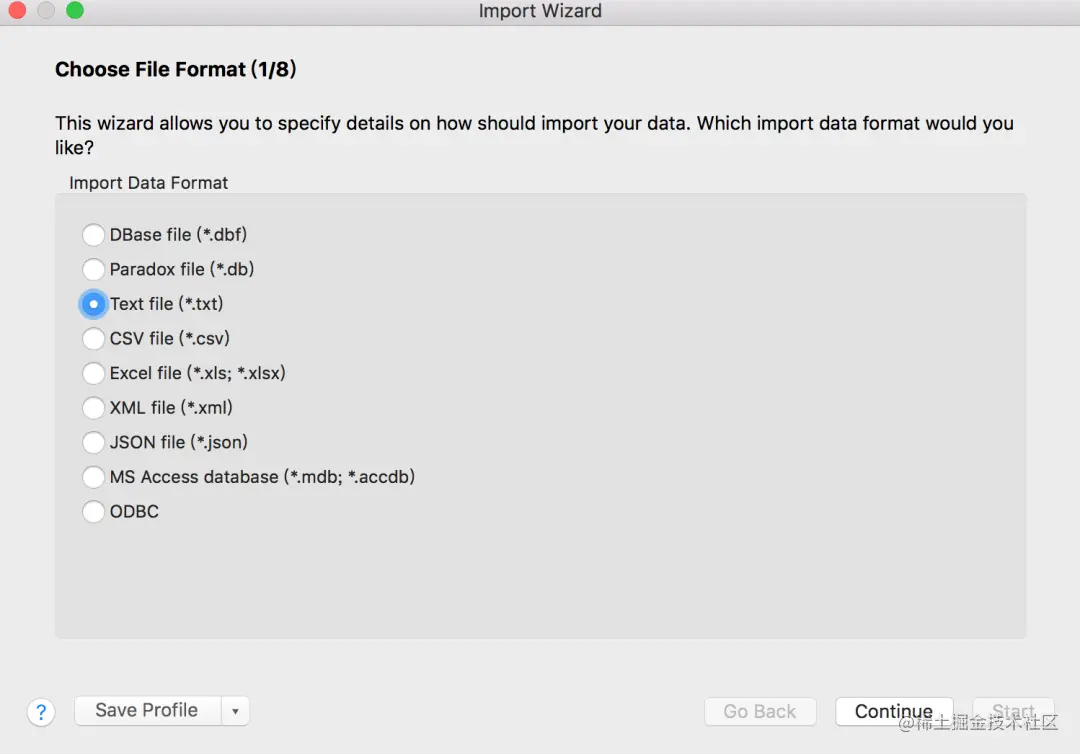This screenshot has width=1080, height=754.
Task: Click the Start button
Action: pyautogui.click(x=1013, y=712)
